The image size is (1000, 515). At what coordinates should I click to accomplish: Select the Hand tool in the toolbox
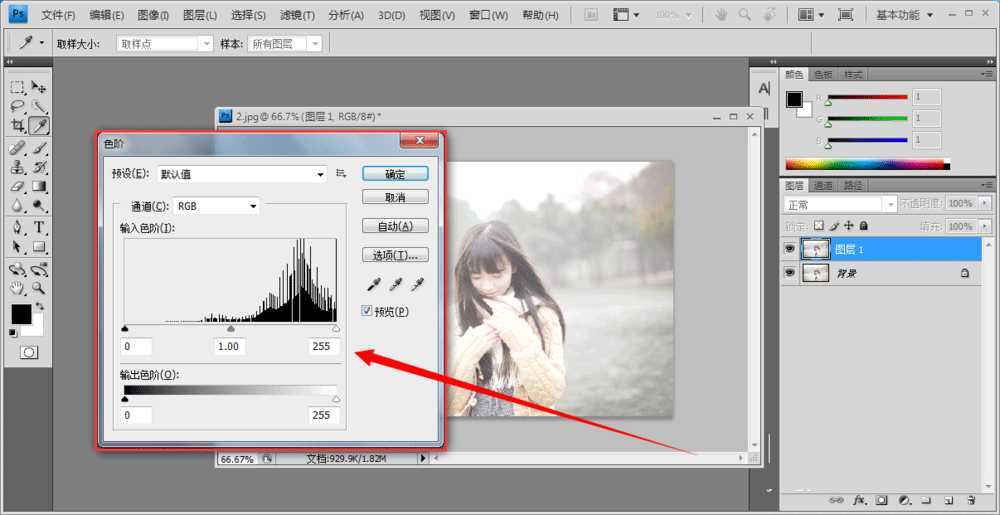click(x=18, y=288)
